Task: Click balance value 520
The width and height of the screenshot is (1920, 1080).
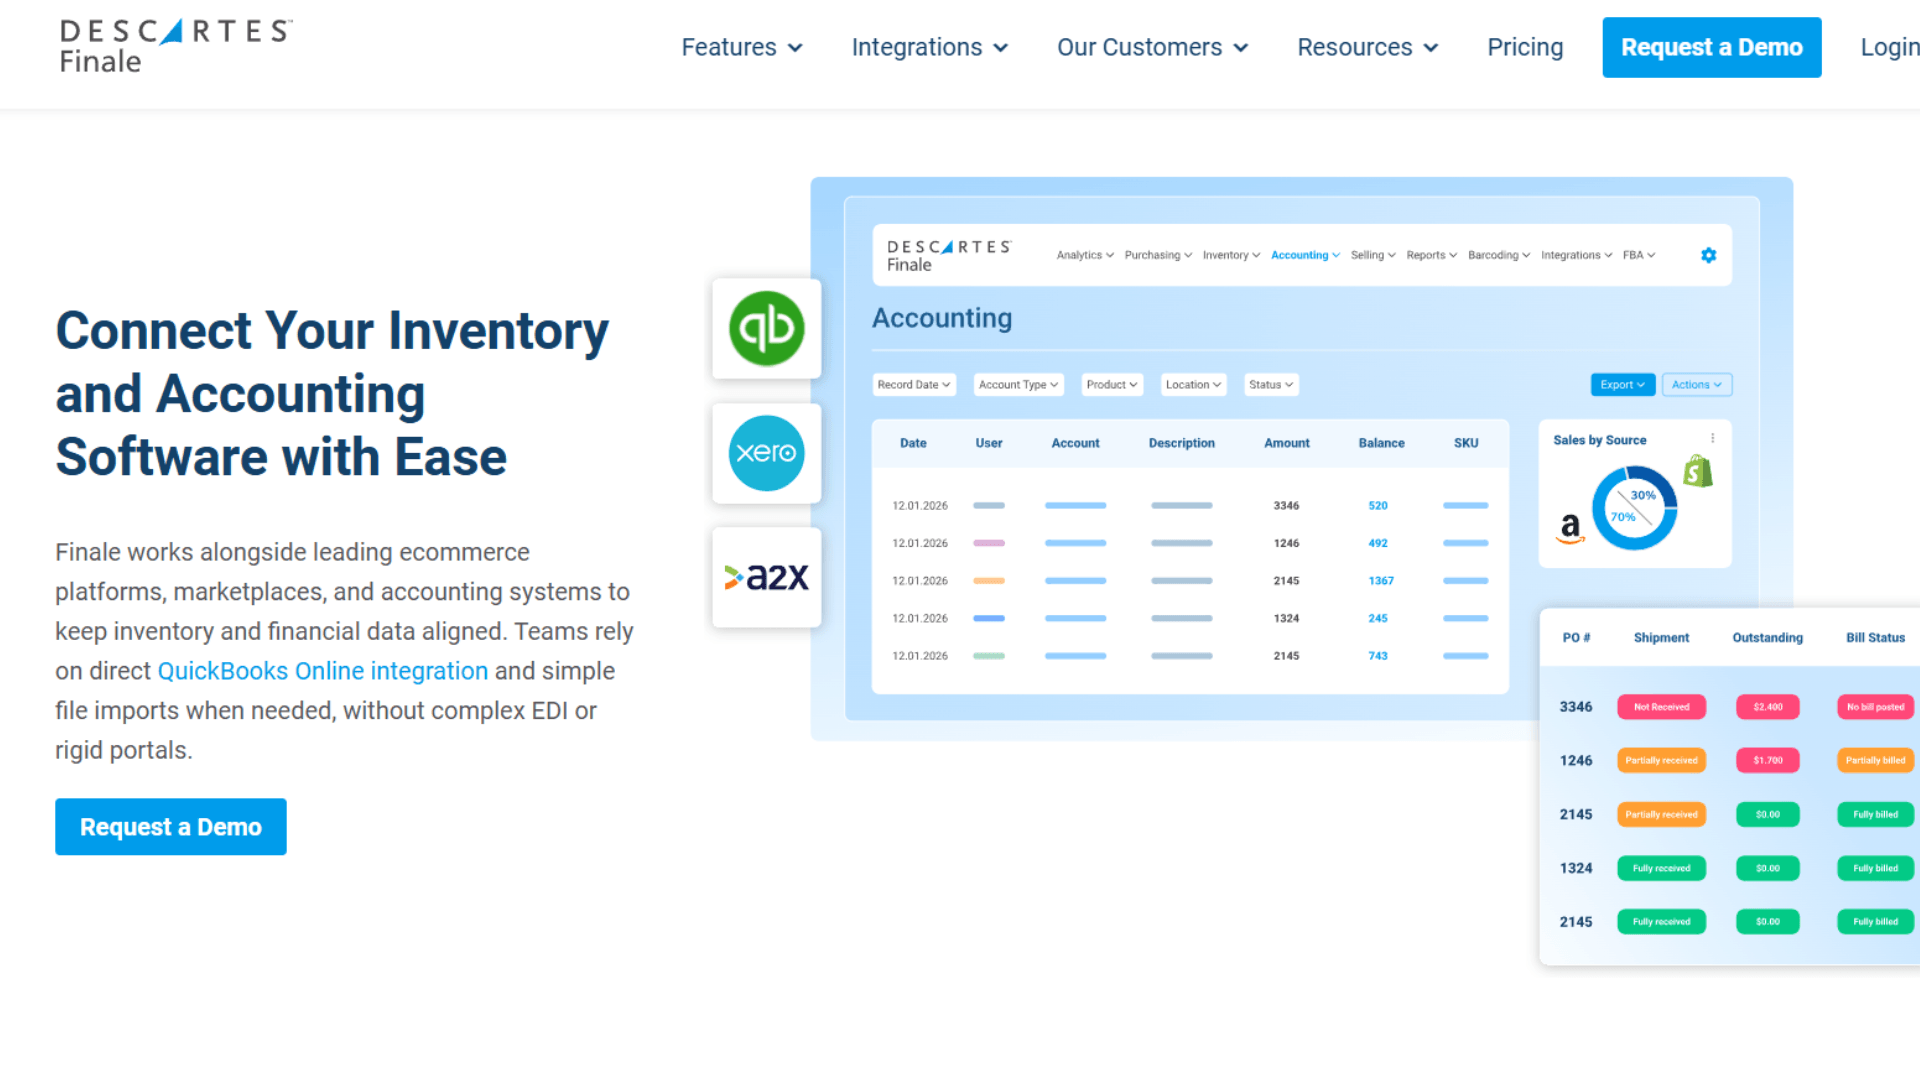Action: tap(1378, 506)
